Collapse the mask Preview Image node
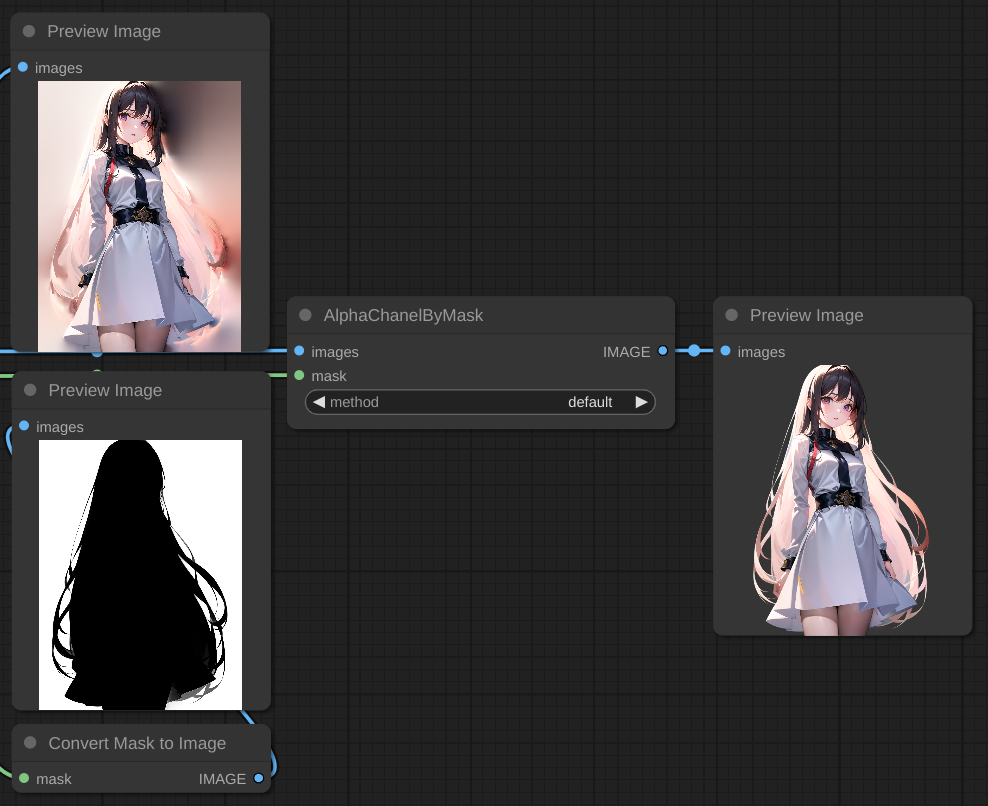The width and height of the screenshot is (988, 806). [x=30, y=390]
